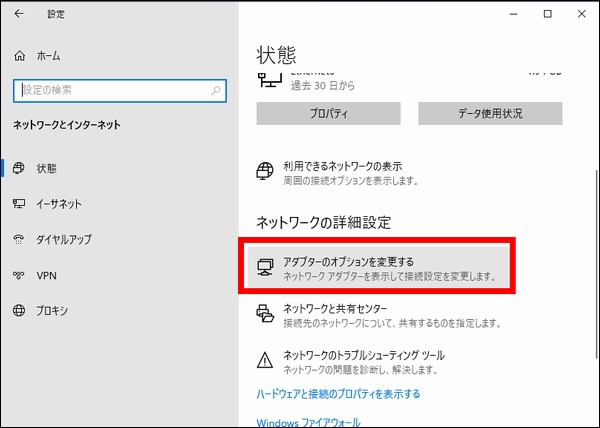Click the ネットワークとインターネット sidebar heading

coord(67,125)
